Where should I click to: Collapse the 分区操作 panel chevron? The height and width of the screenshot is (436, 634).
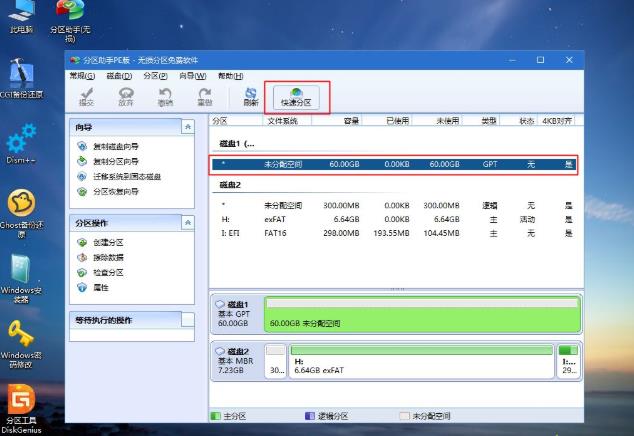(187, 223)
